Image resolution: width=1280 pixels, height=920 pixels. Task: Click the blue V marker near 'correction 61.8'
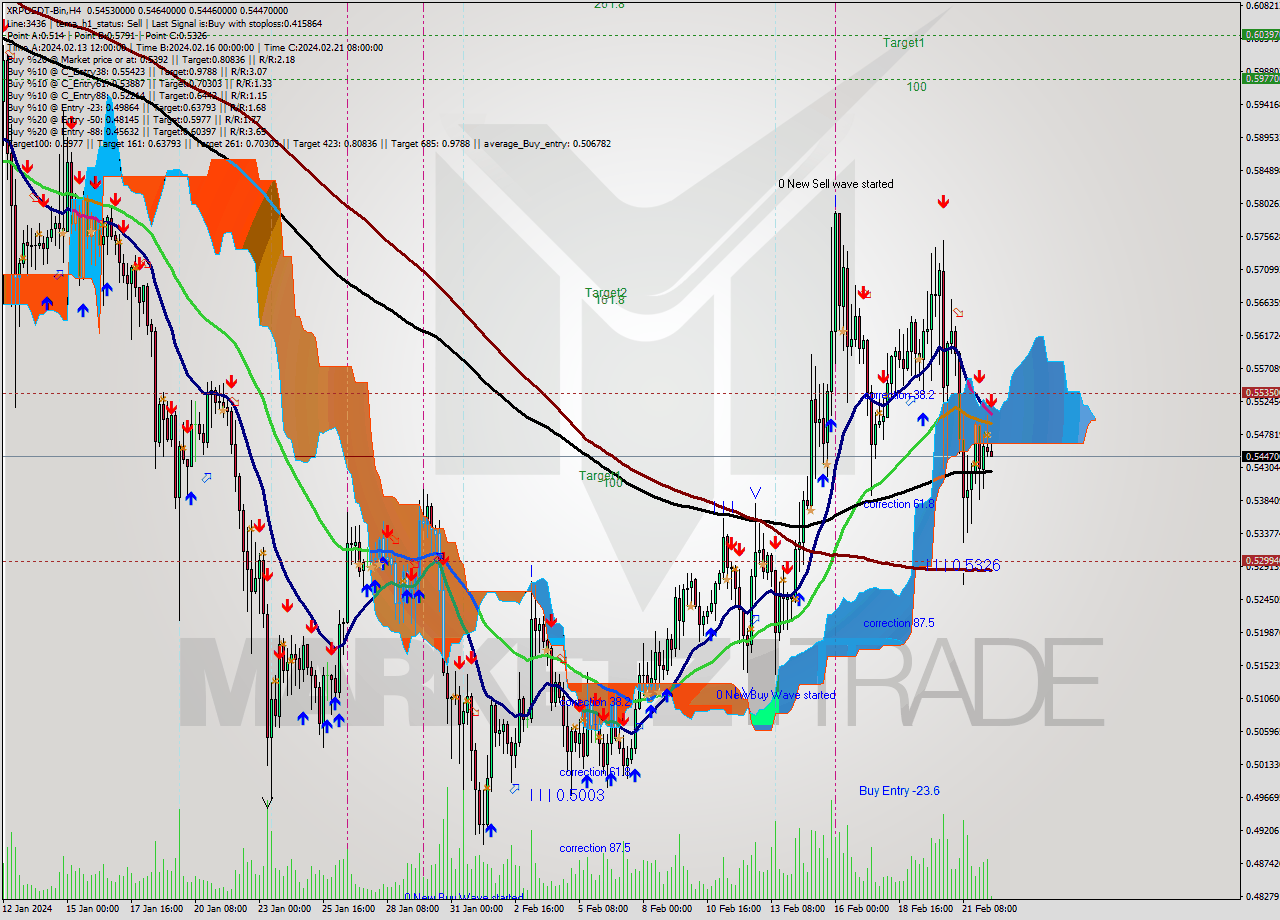point(756,492)
